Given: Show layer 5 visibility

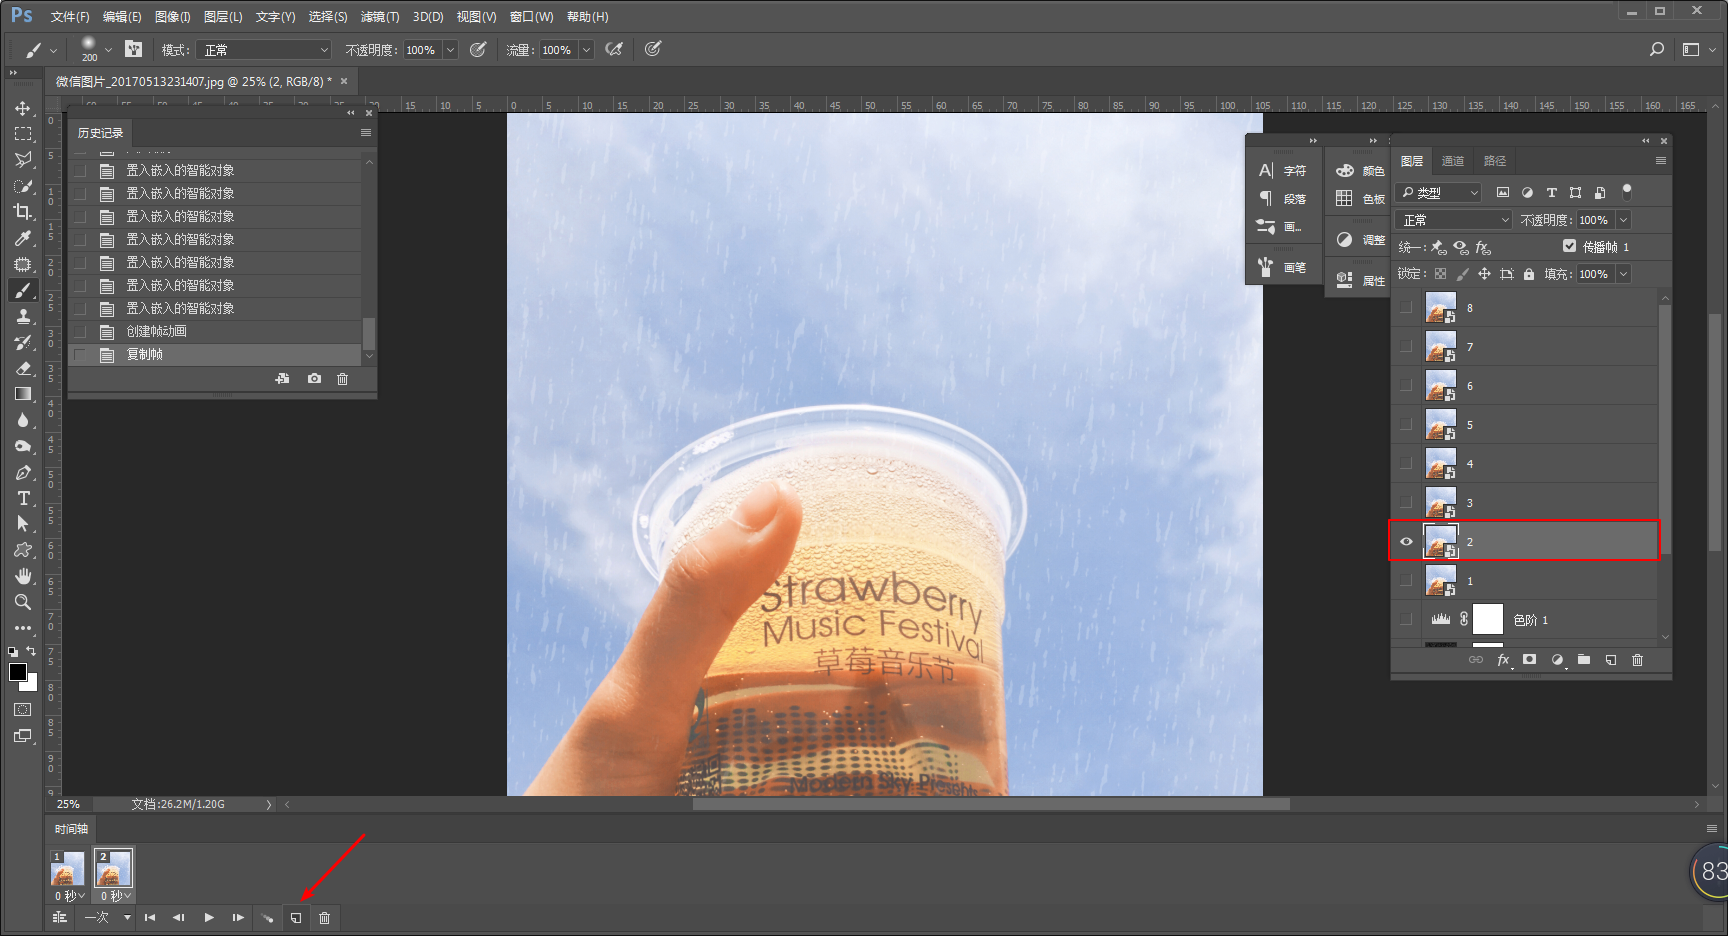Looking at the screenshot, I should (x=1407, y=425).
